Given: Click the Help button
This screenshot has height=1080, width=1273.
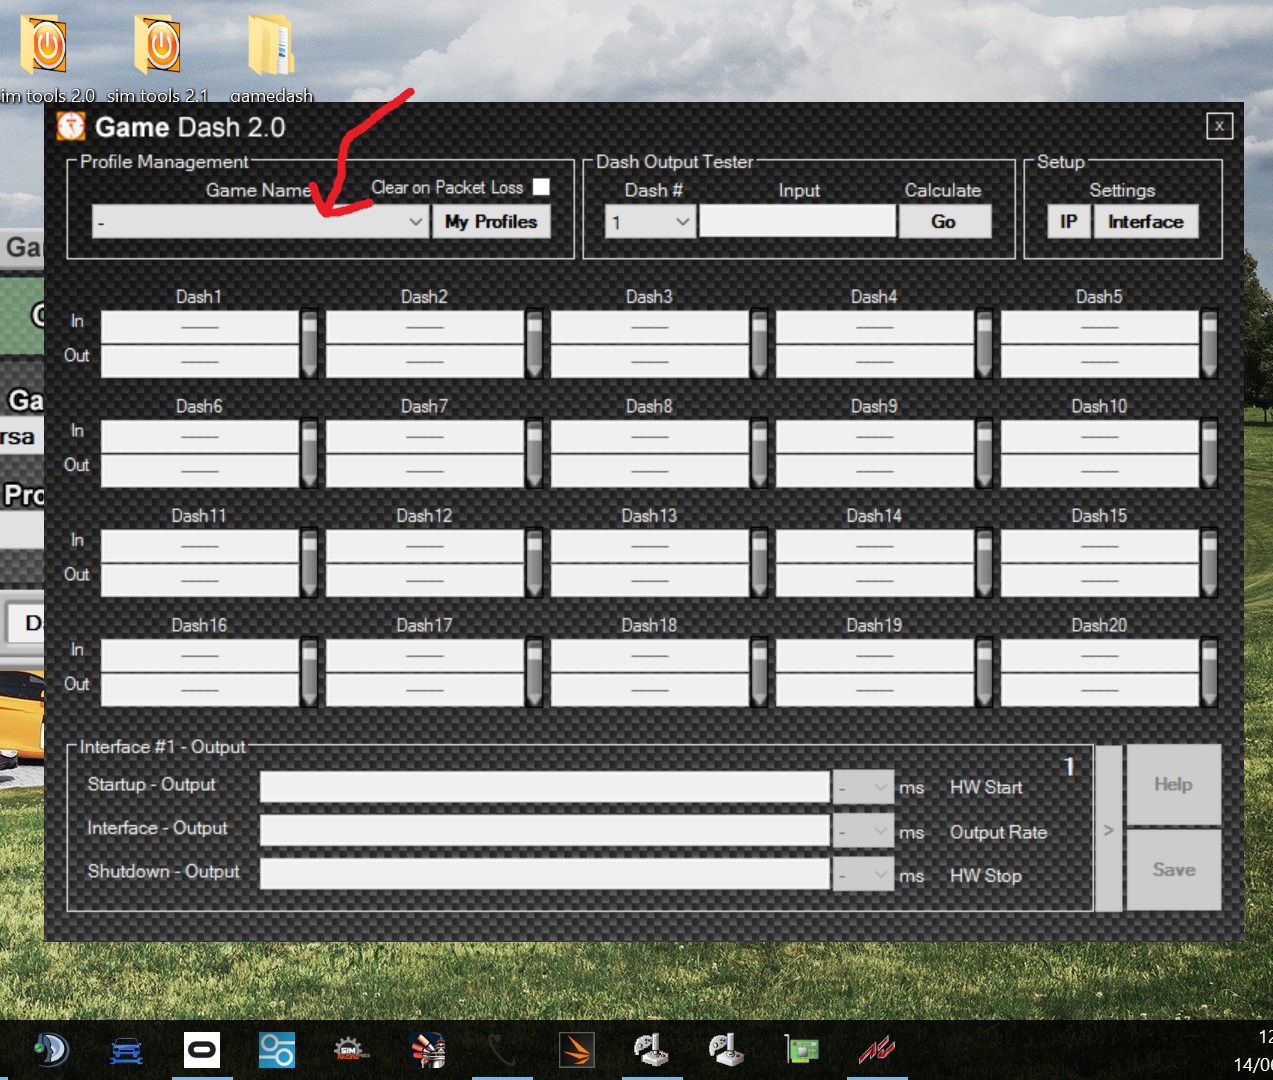Looking at the screenshot, I should tap(1174, 785).
